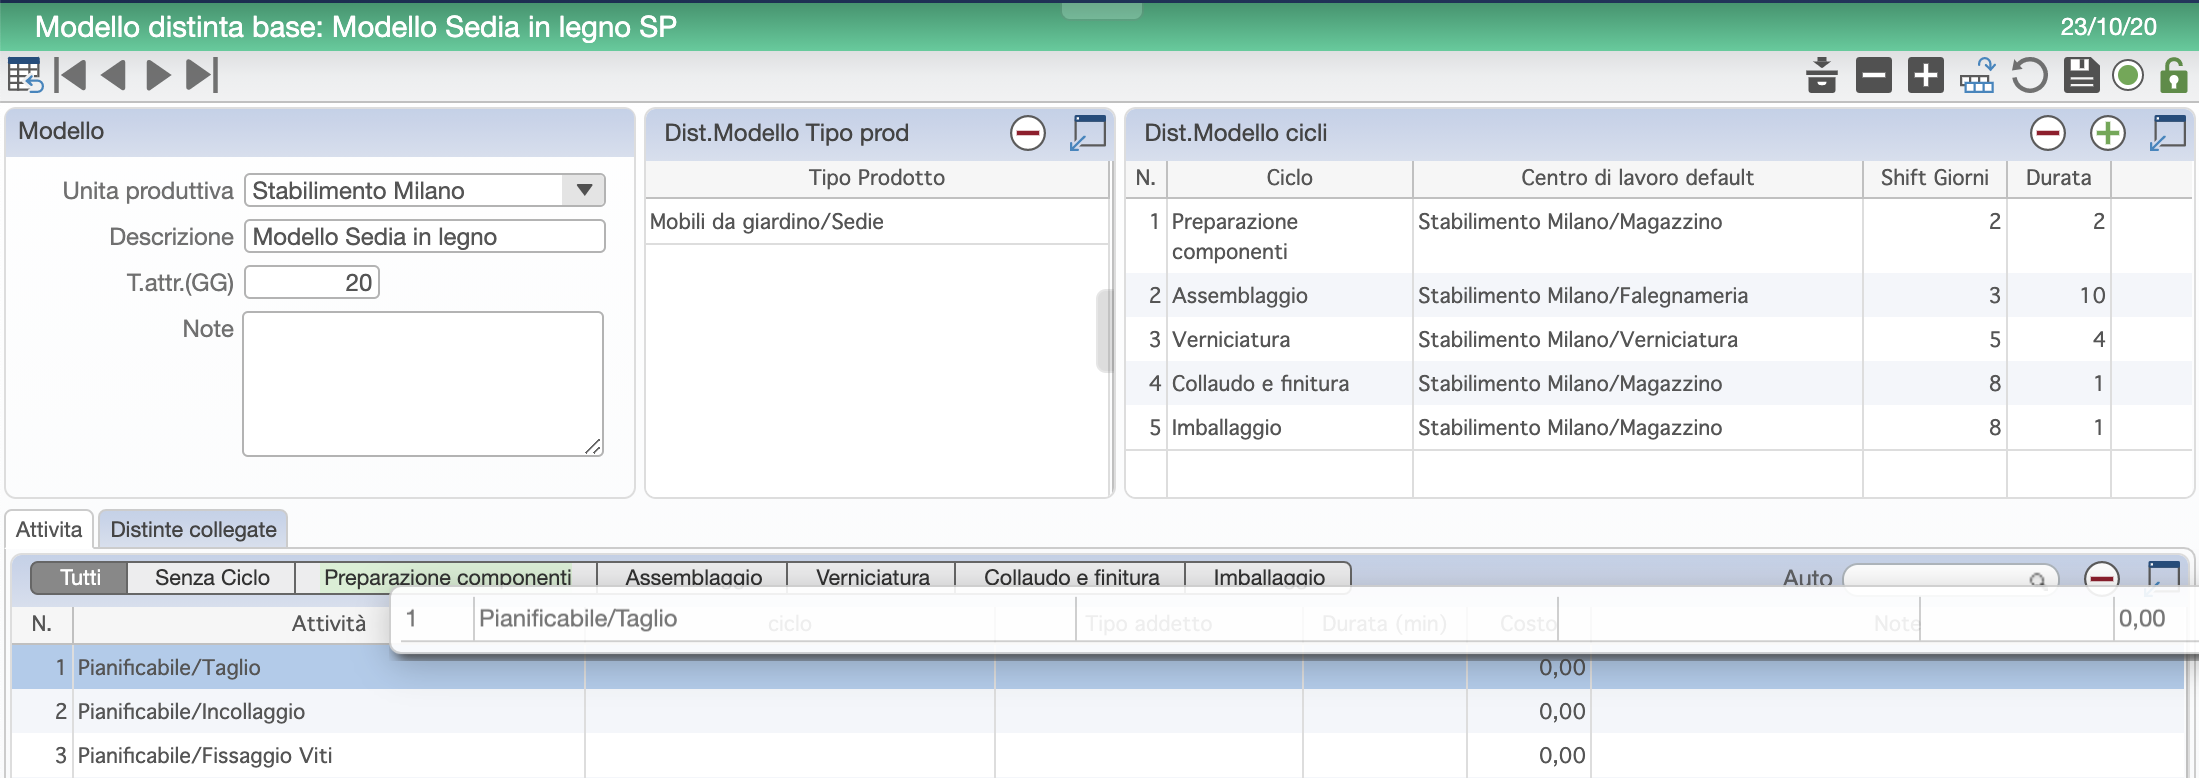Viewport: 2199px width, 778px height.
Task: Click the Note field resize grip
Action: click(593, 447)
